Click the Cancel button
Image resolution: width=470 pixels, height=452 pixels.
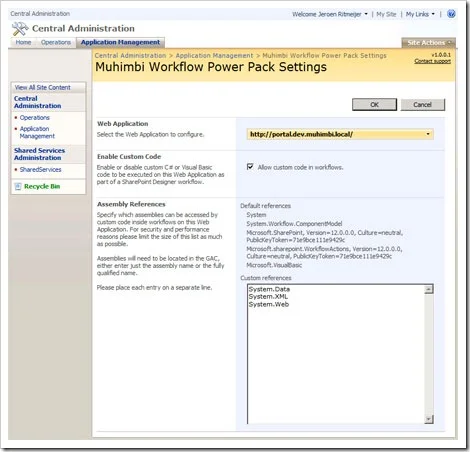(422, 105)
